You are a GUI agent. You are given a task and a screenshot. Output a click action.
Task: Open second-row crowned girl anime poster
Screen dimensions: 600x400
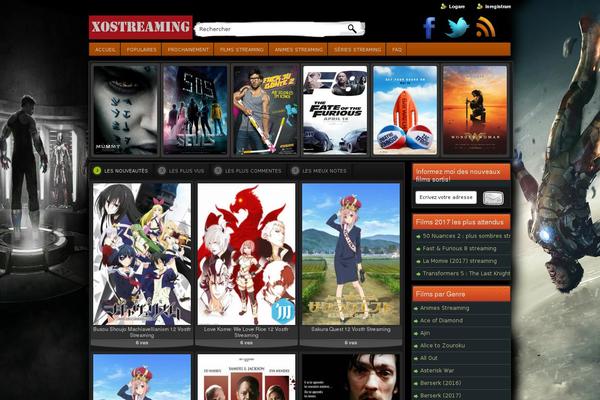click(142, 377)
